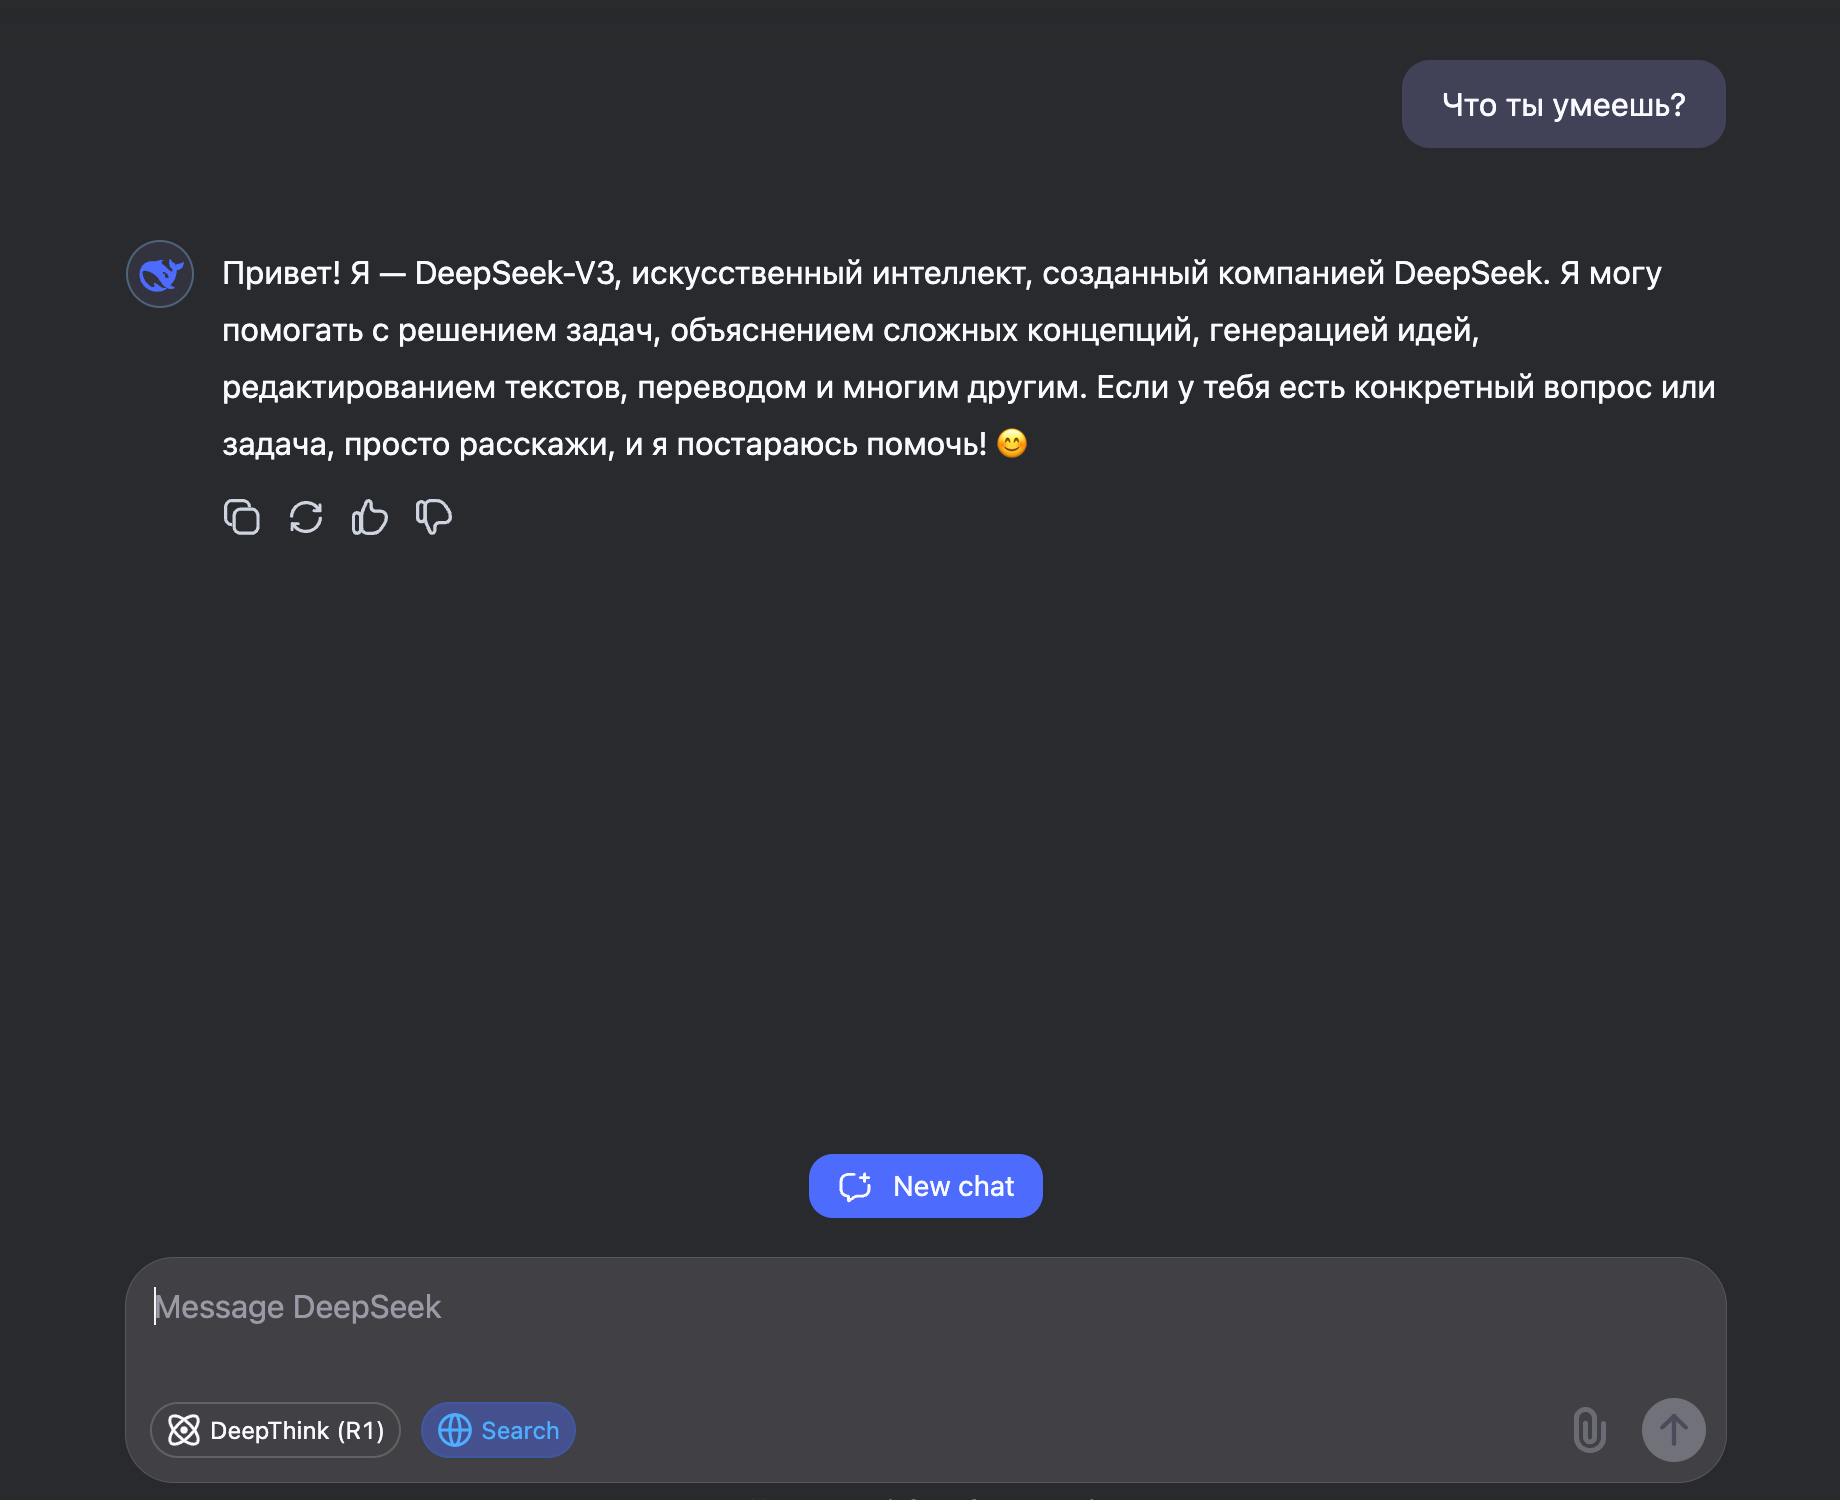Click the response line "задача, просто расскажи"
This screenshot has height=1500, width=1840.
(x=625, y=444)
